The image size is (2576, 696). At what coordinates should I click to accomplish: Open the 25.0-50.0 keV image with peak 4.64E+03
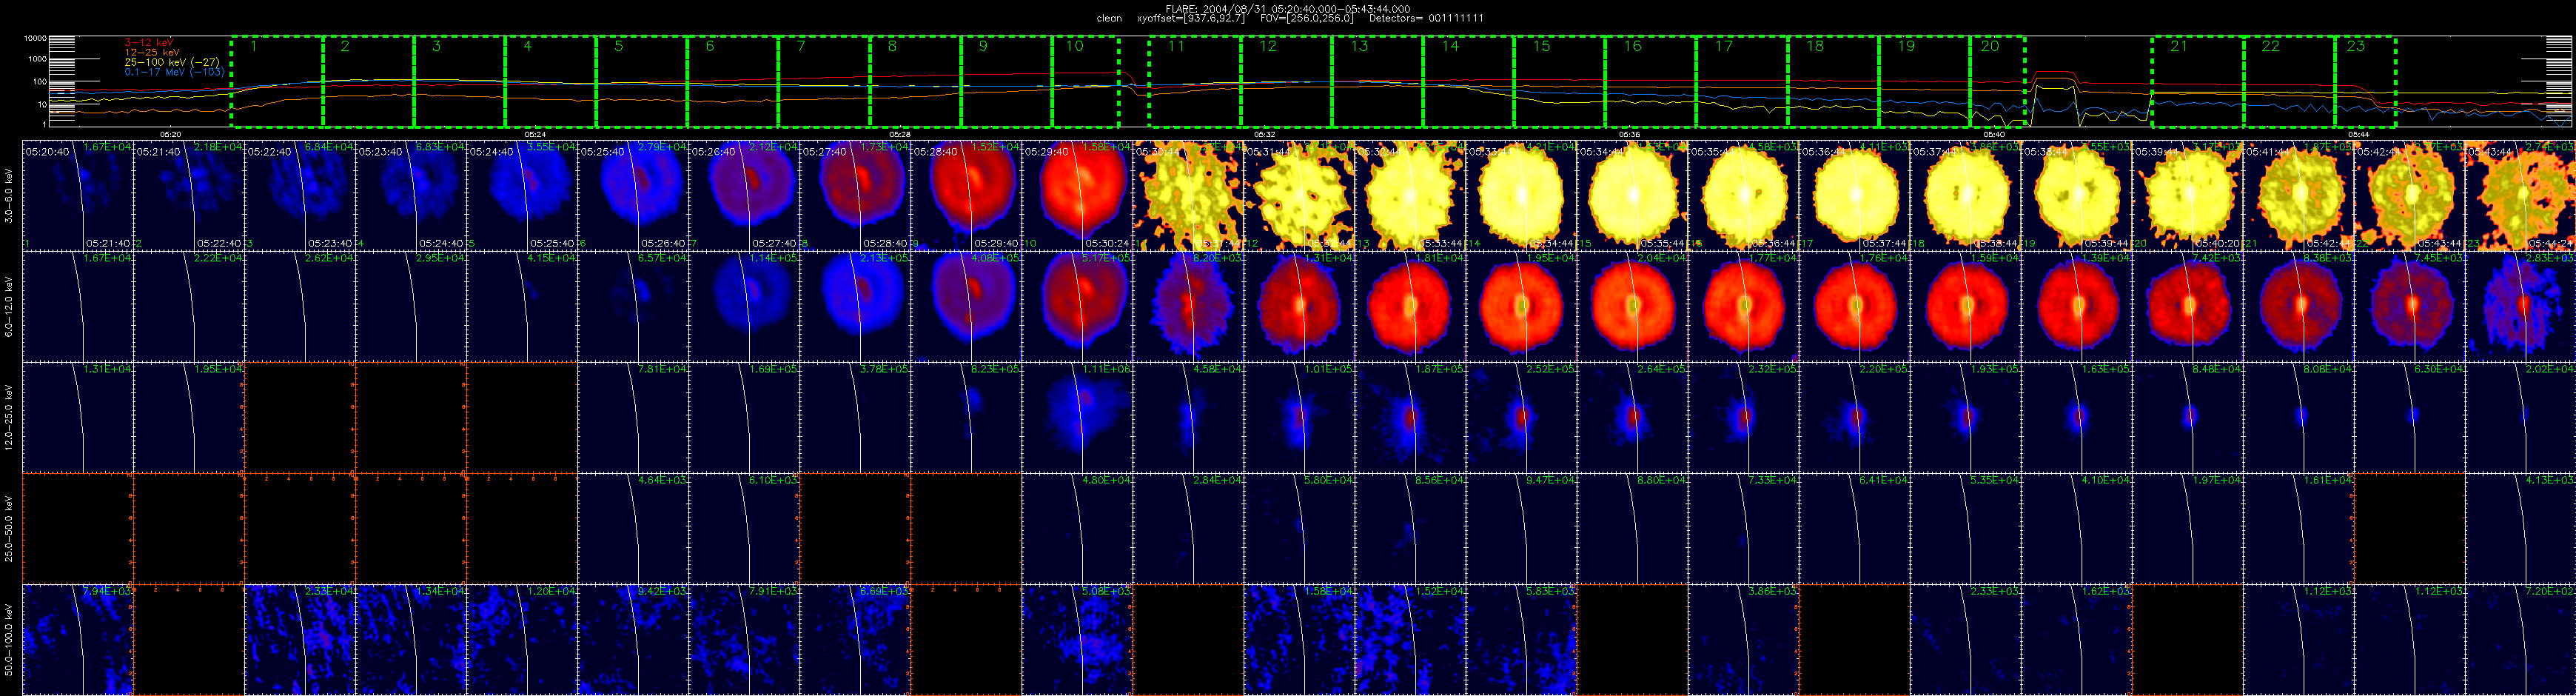point(633,528)
